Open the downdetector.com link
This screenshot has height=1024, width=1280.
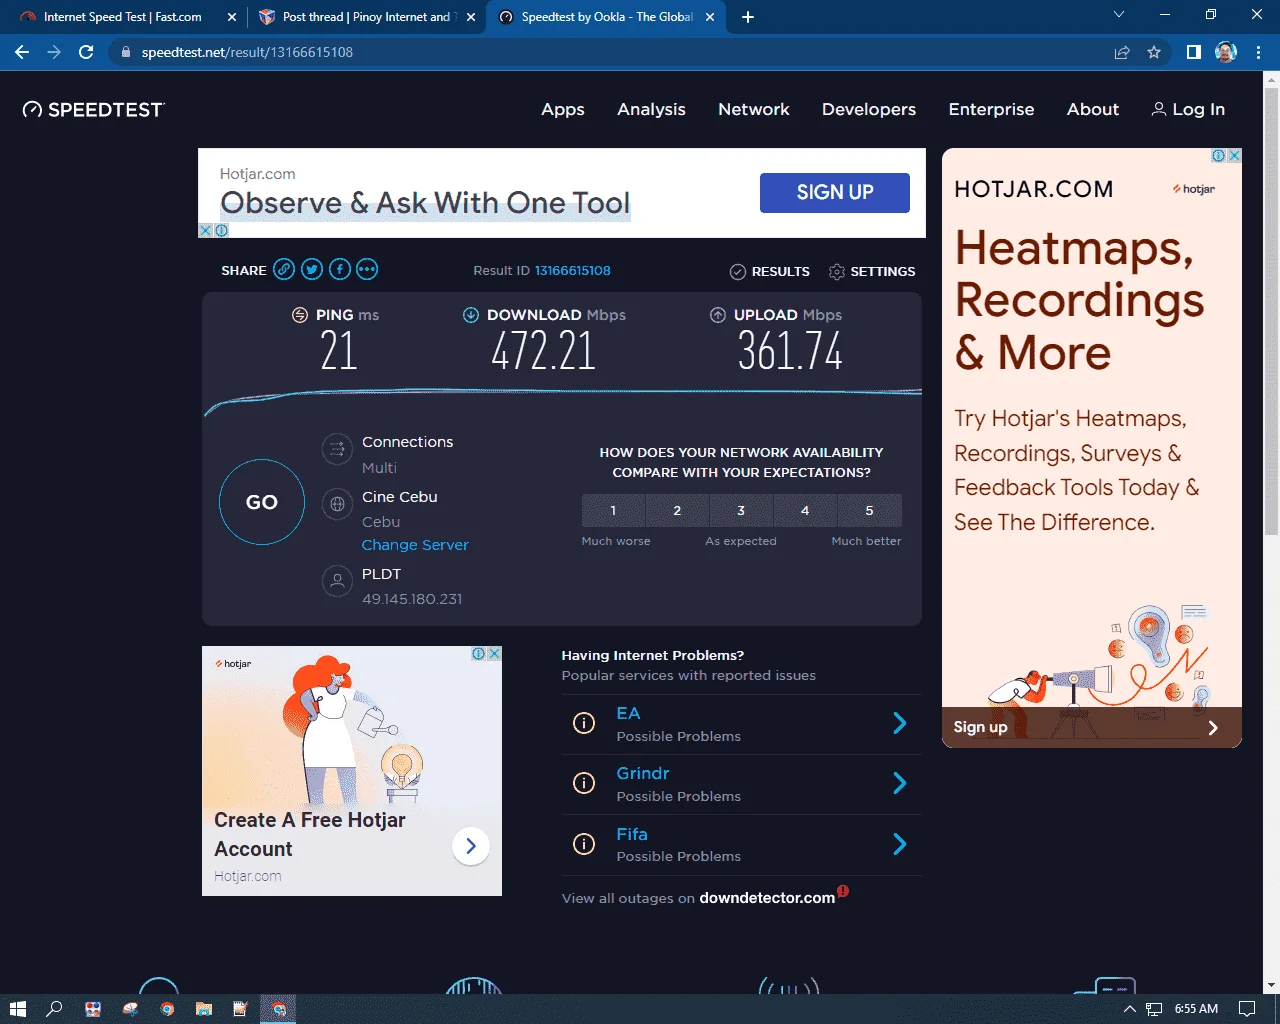pos(767,898)
